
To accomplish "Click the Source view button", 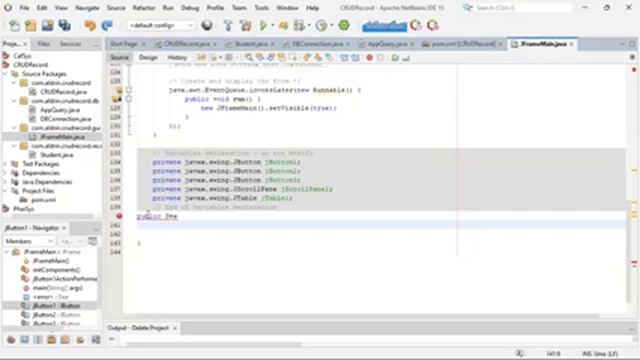I will coord(119,58).
